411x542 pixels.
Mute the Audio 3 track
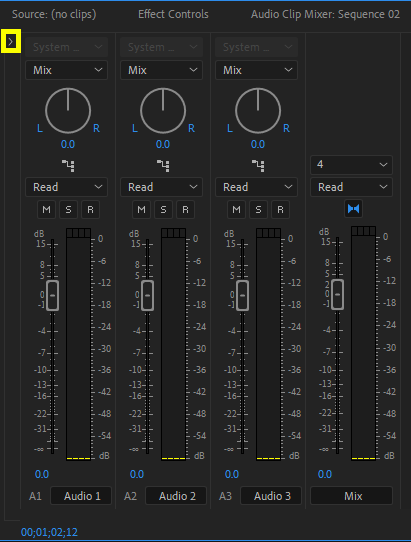[236, 209]
